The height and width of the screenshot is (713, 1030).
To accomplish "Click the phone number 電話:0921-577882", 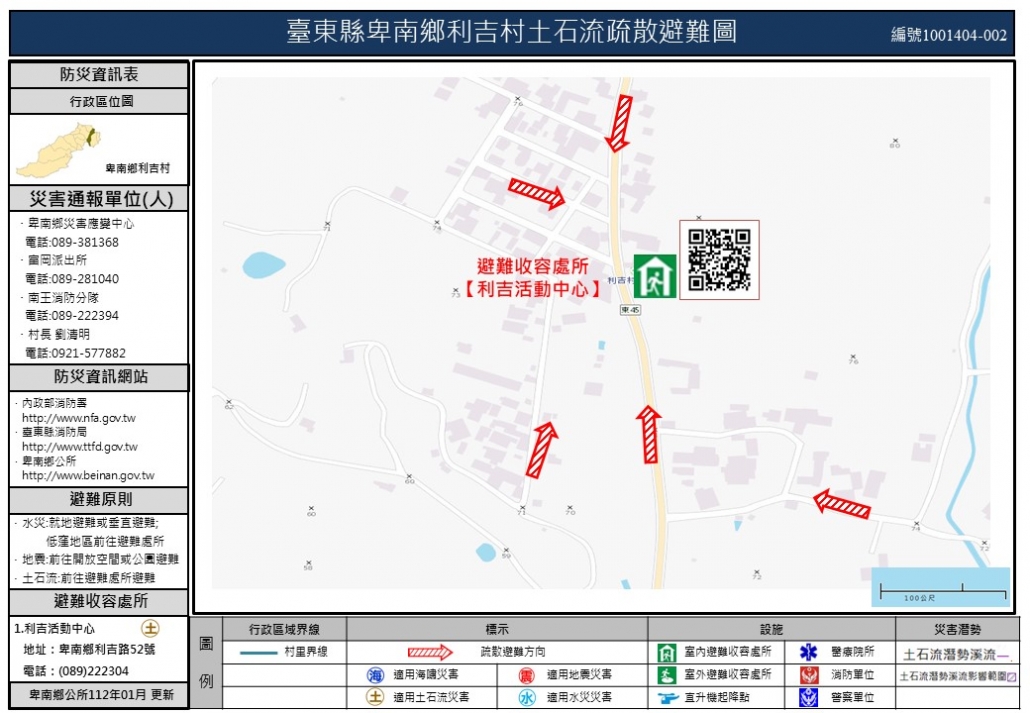I will click(x=75, y=353).
